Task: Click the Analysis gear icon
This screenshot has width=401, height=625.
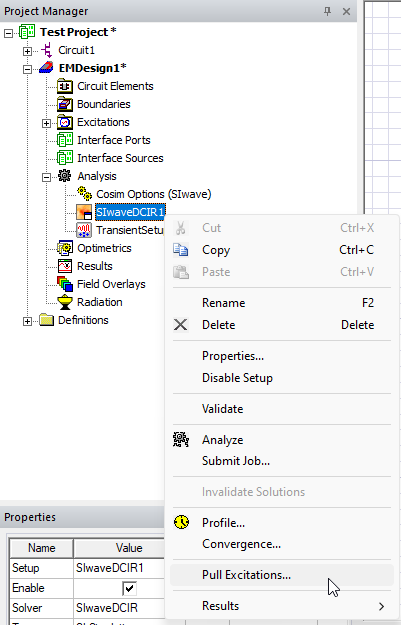Action: (x=65, y=176)
